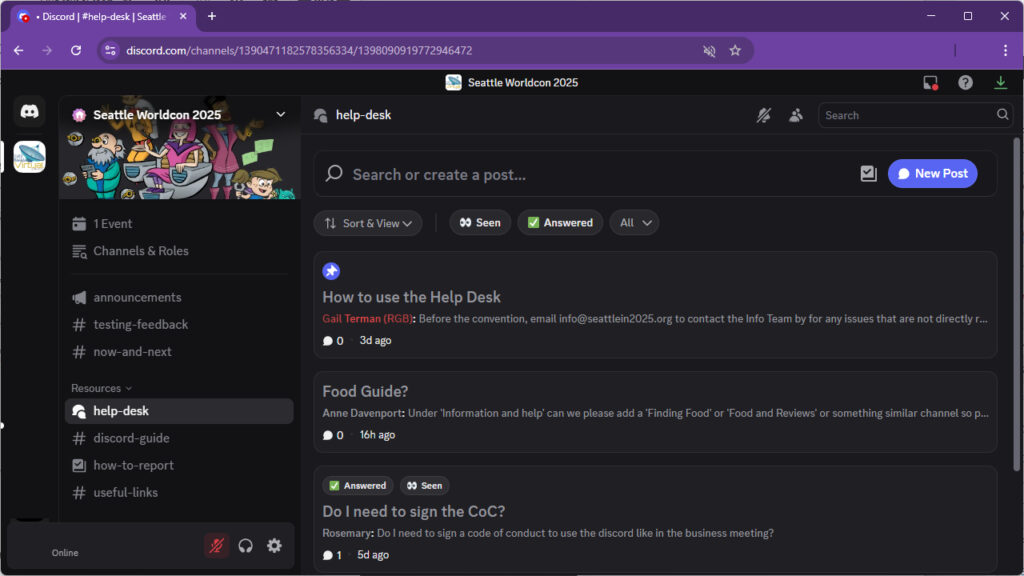Click the New Post button
Screen dimensions: 1024x576
pyautogui.click(x=932, y=174)
